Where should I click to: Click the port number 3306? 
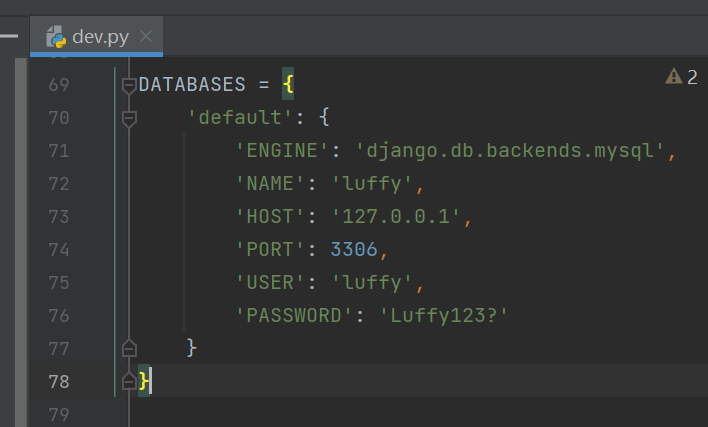tap(354, 249)
